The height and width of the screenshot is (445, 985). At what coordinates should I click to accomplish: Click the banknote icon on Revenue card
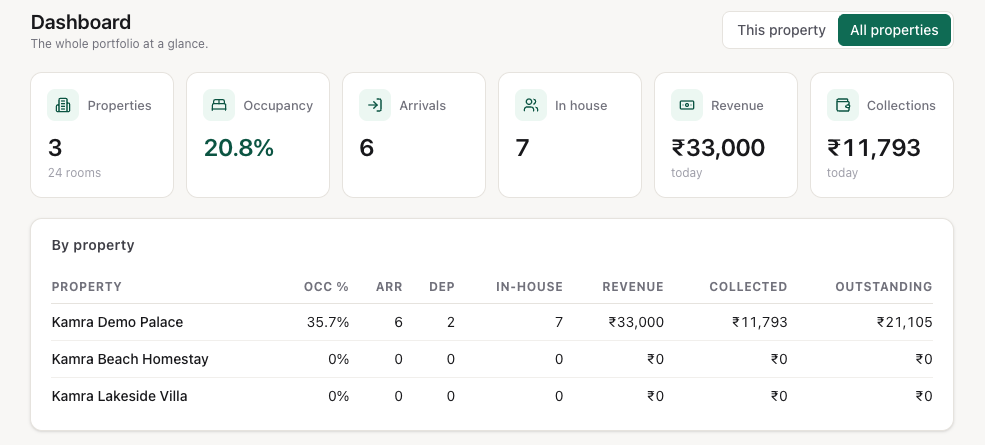[687, 105]
